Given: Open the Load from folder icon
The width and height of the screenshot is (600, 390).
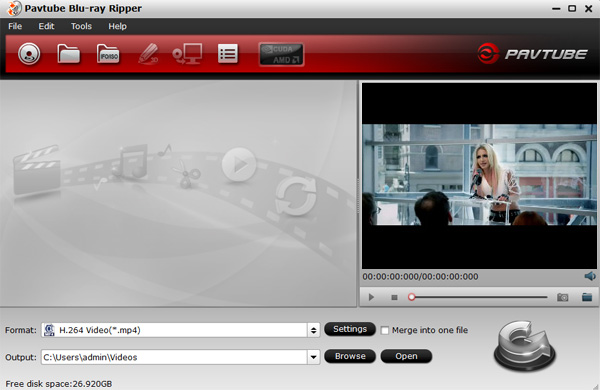Looking at the screenshot, I should [68, 54].
